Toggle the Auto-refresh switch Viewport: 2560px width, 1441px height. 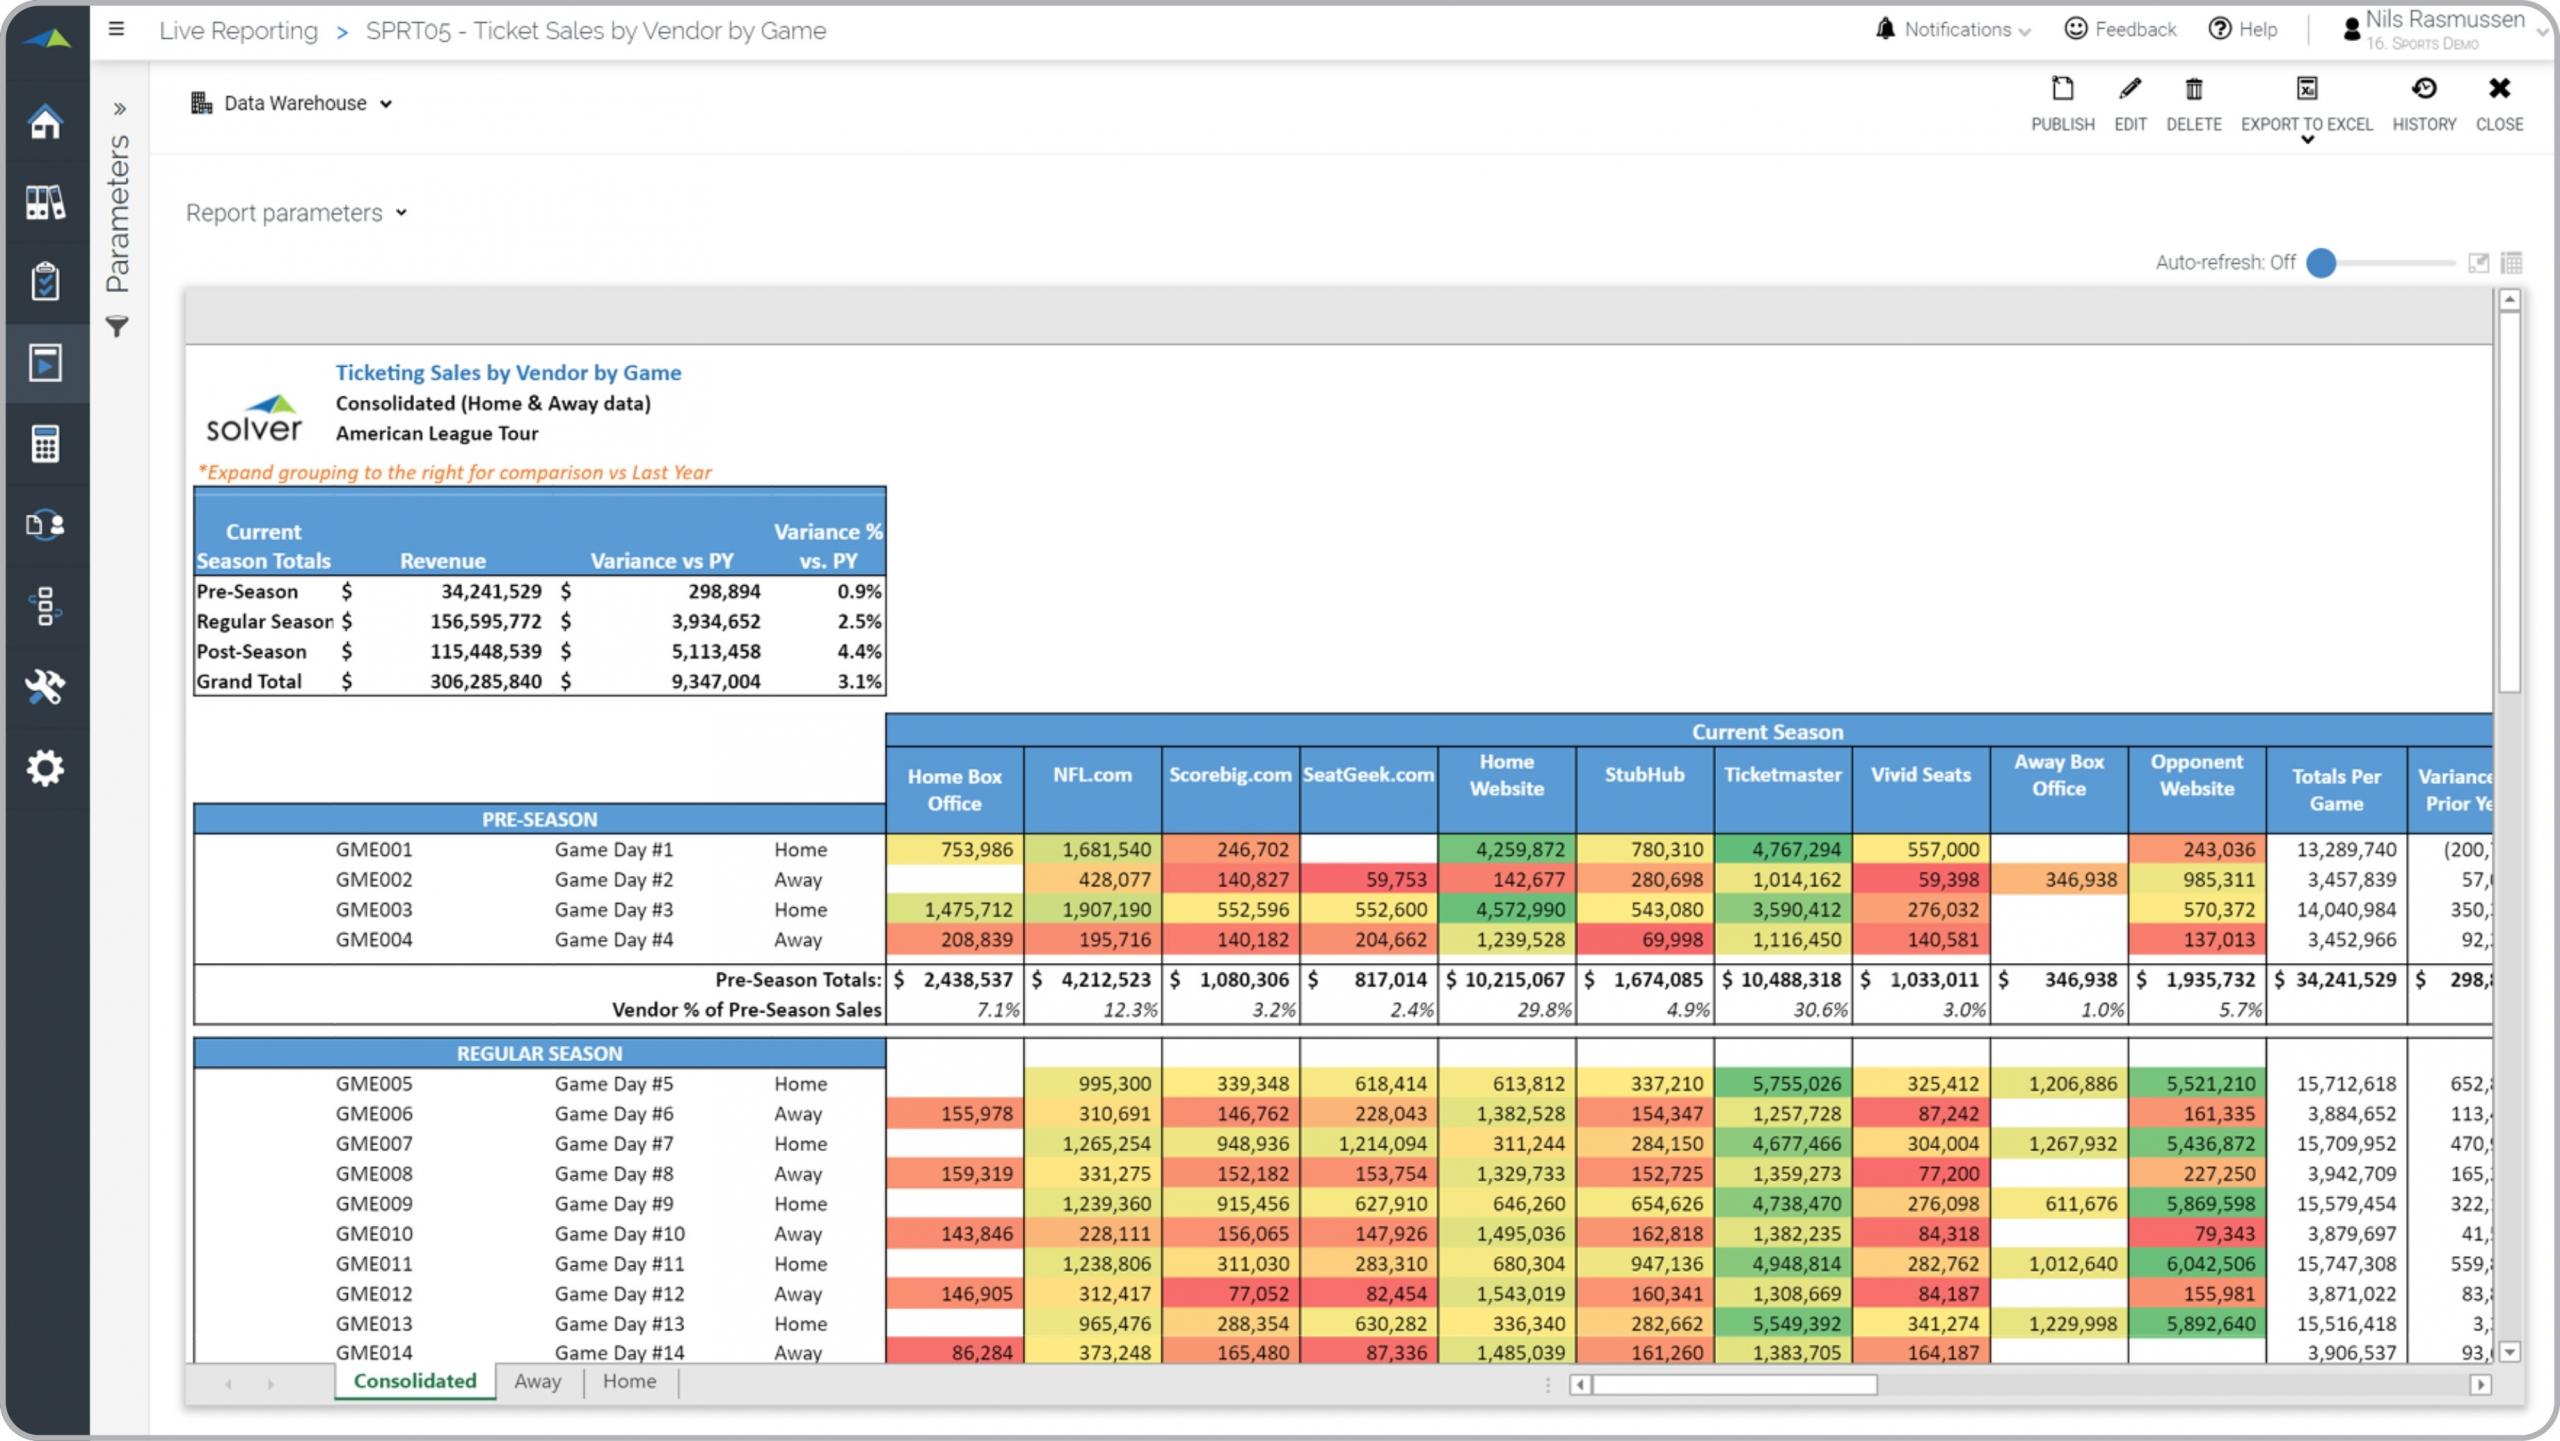2322,263
